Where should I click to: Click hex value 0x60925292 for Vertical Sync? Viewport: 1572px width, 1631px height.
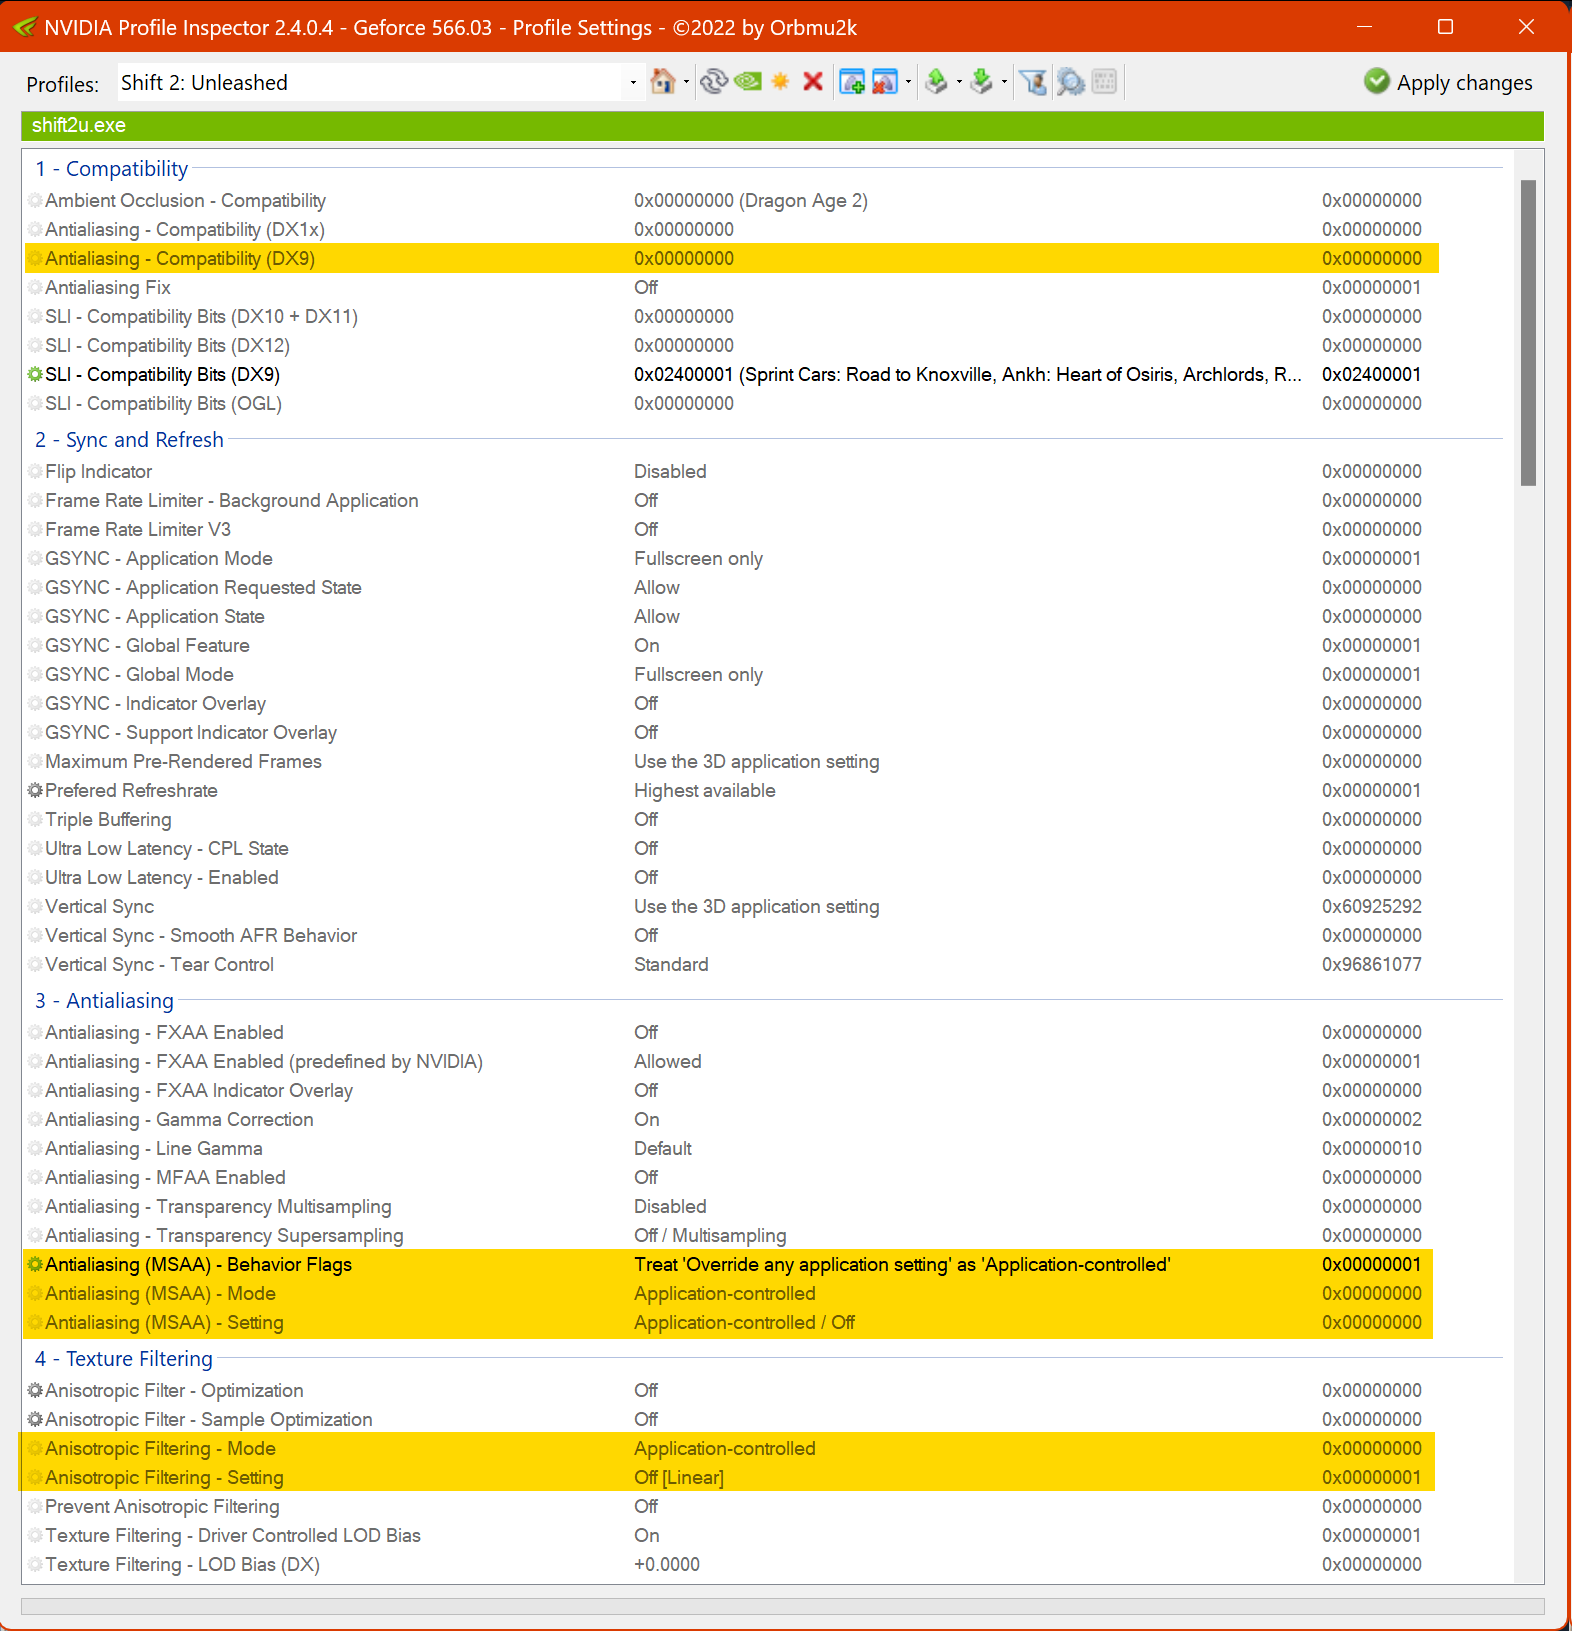point(1372,906)
